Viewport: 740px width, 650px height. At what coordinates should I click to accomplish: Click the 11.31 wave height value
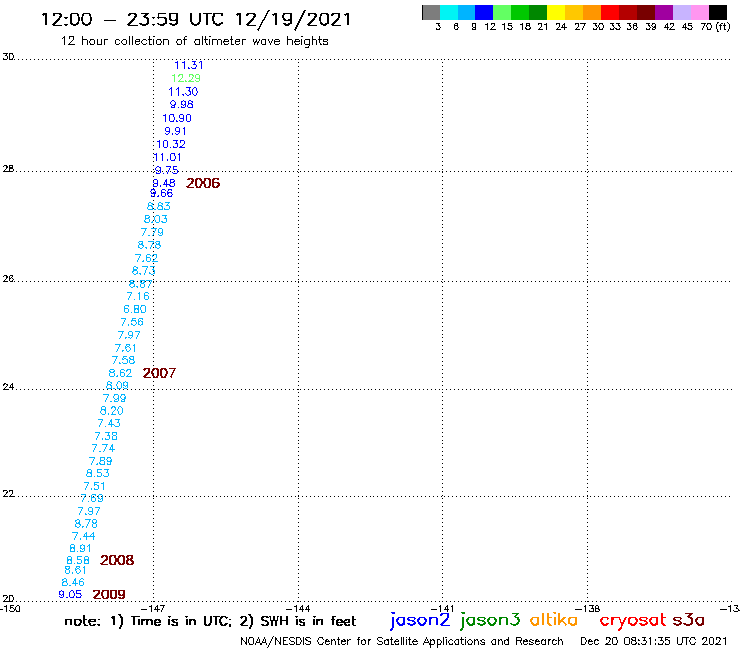point(189,66)
